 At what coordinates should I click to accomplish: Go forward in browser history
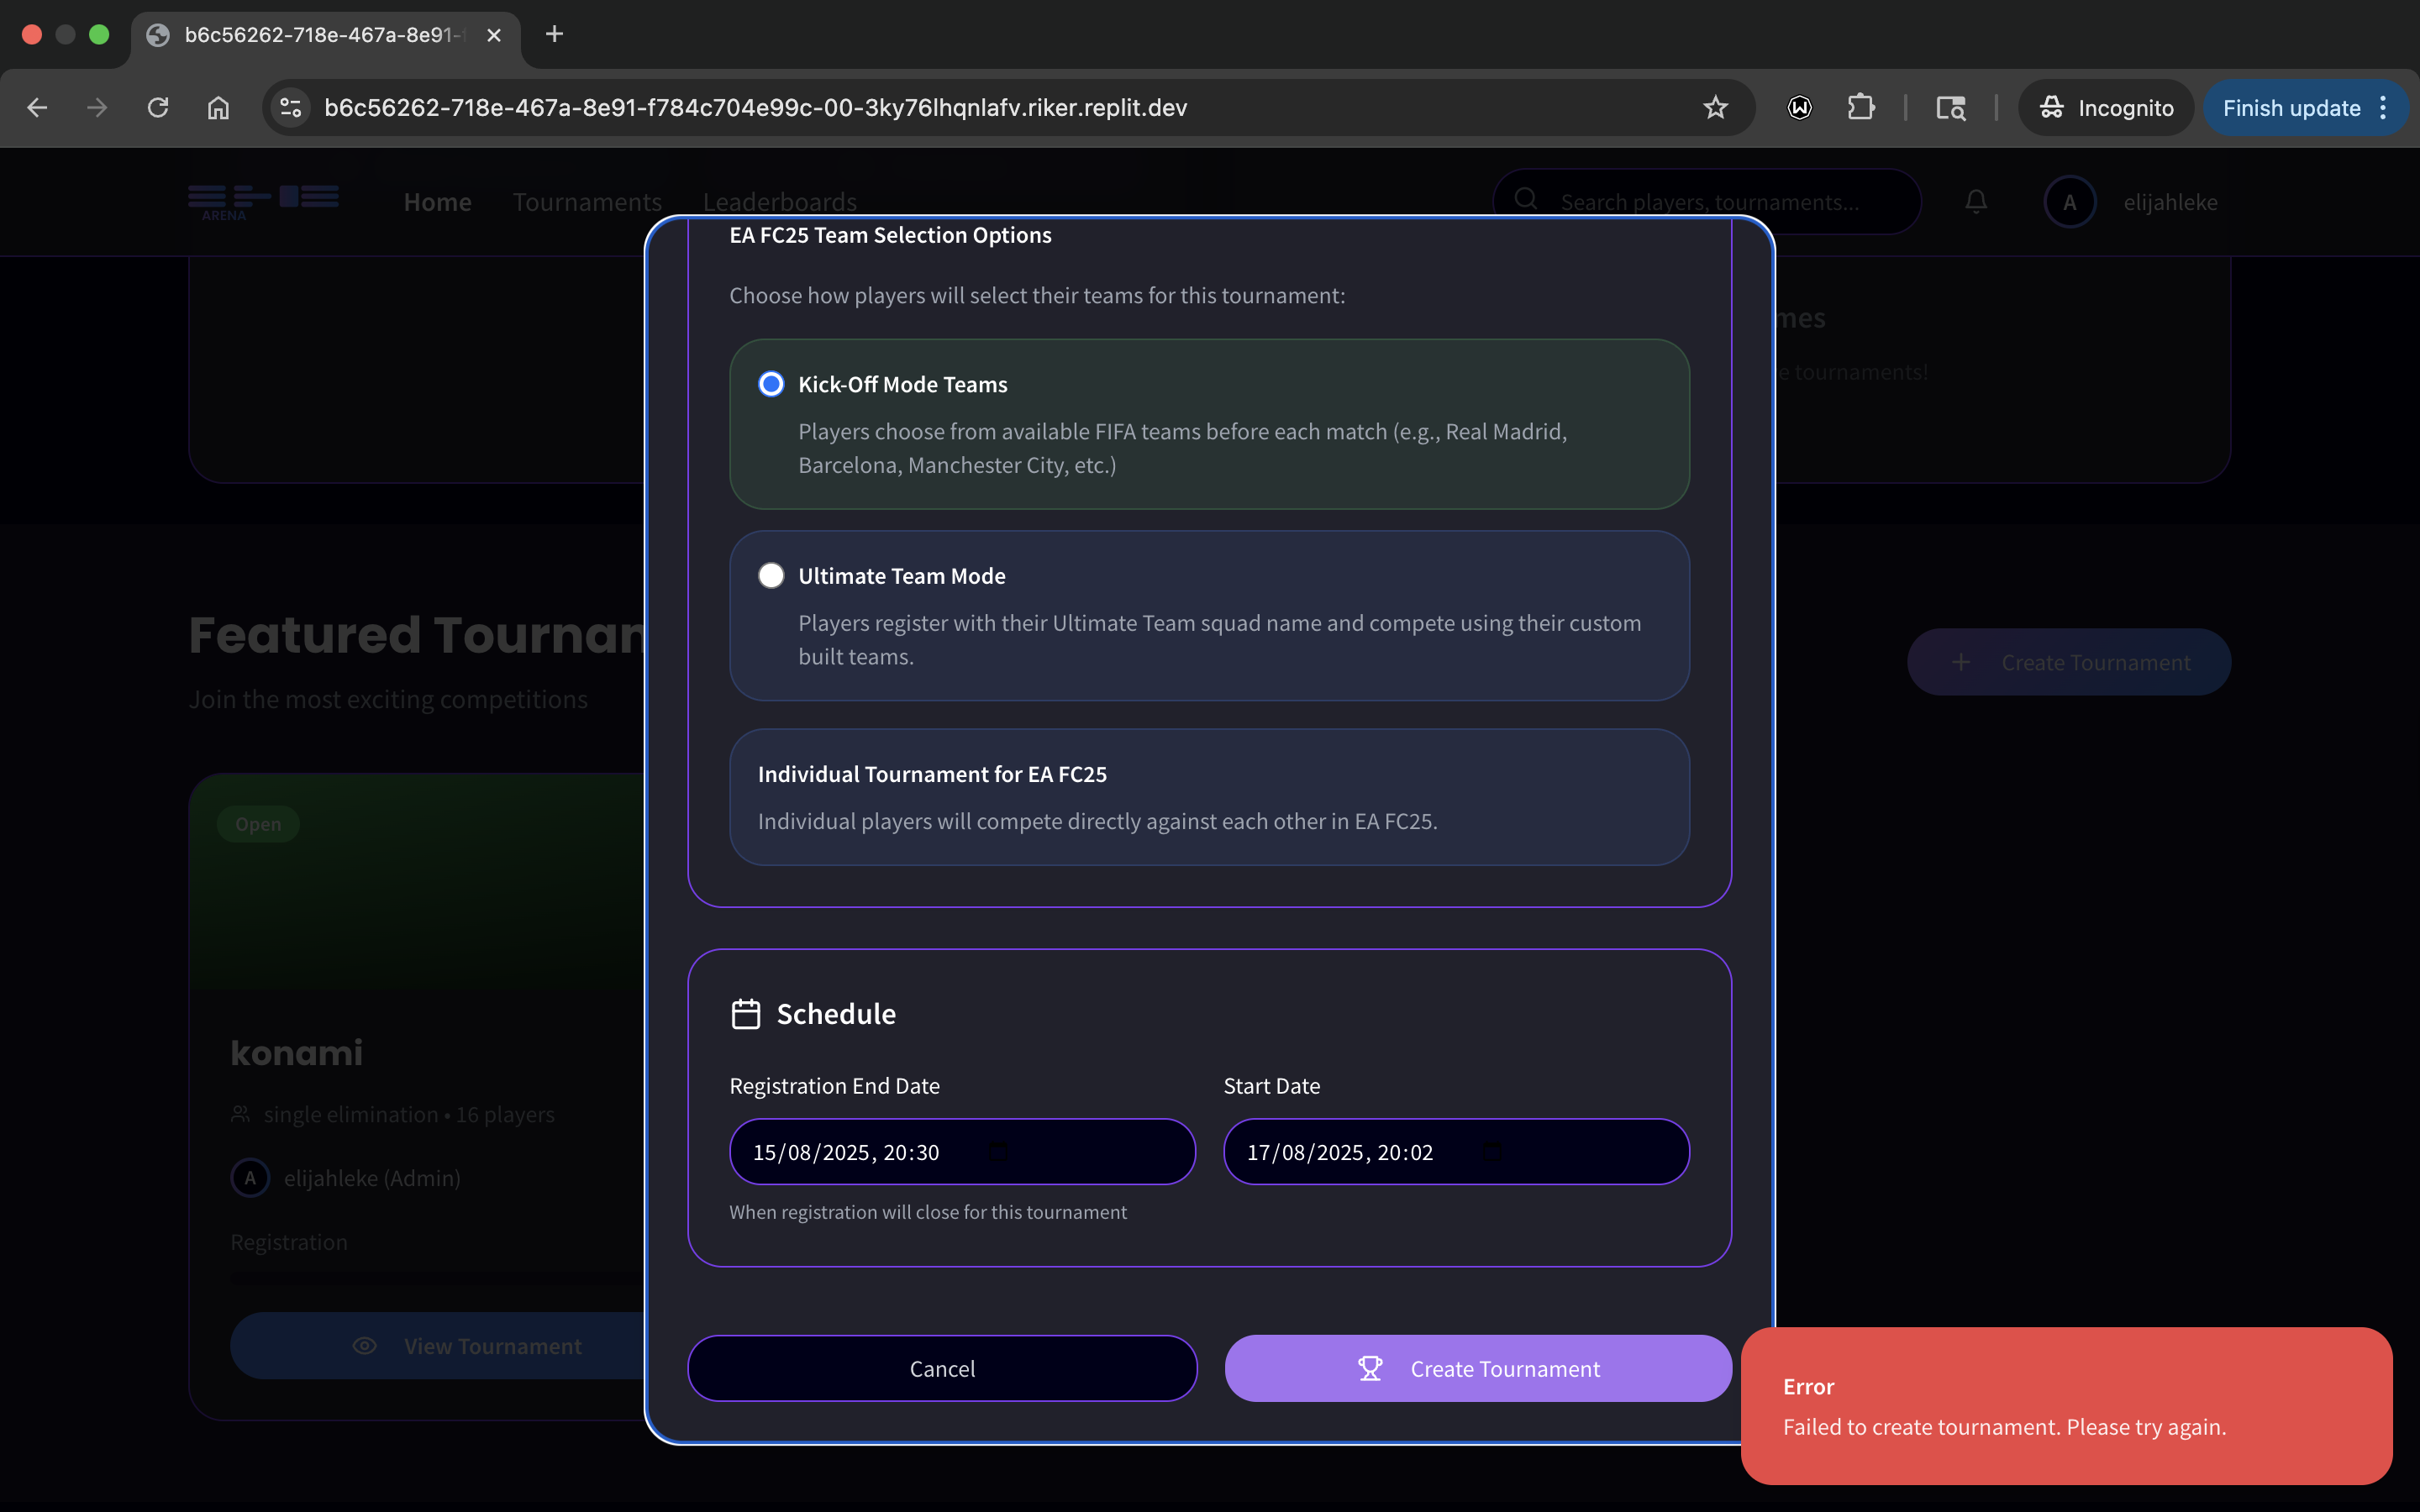[x=97, y=107]
